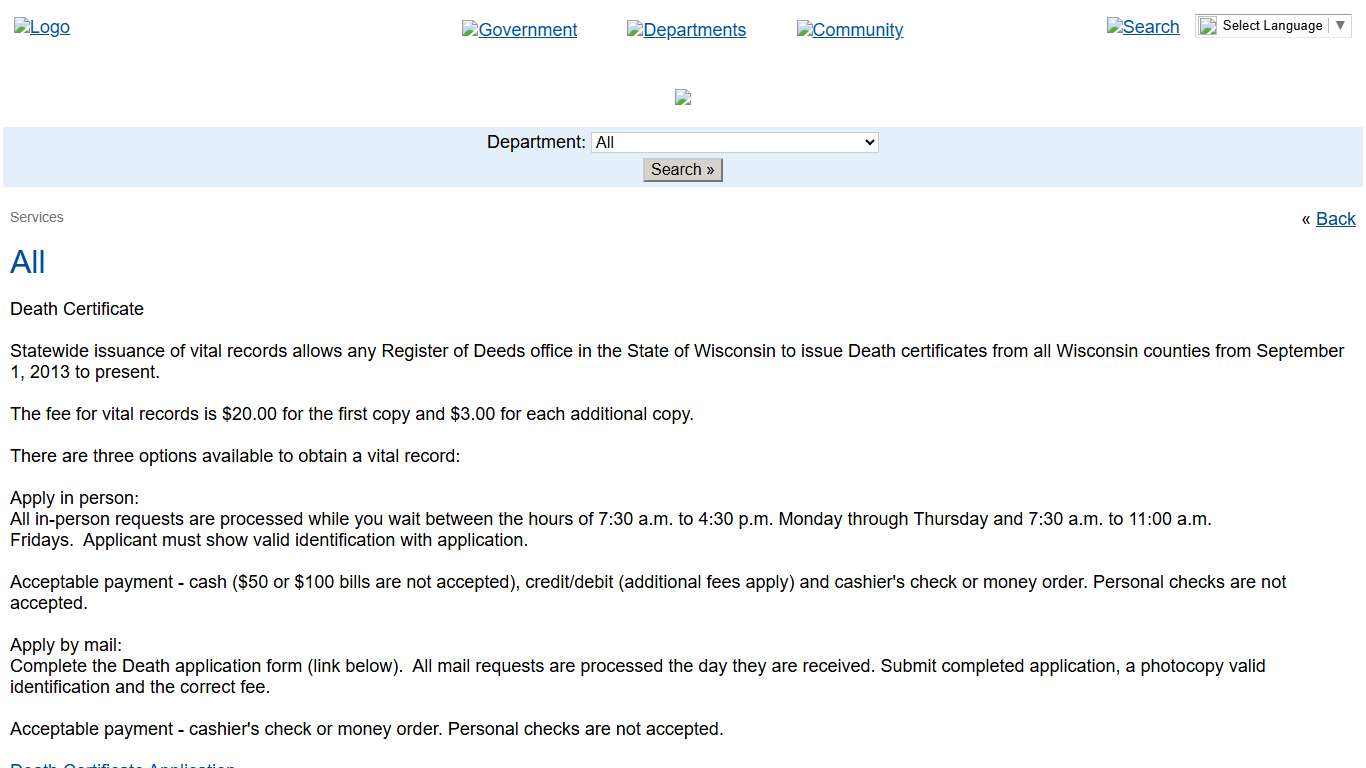The width and height of the screenshot is (1366, 768).
Task: Open the Community navigation menu
Action: tap(850, 30)
